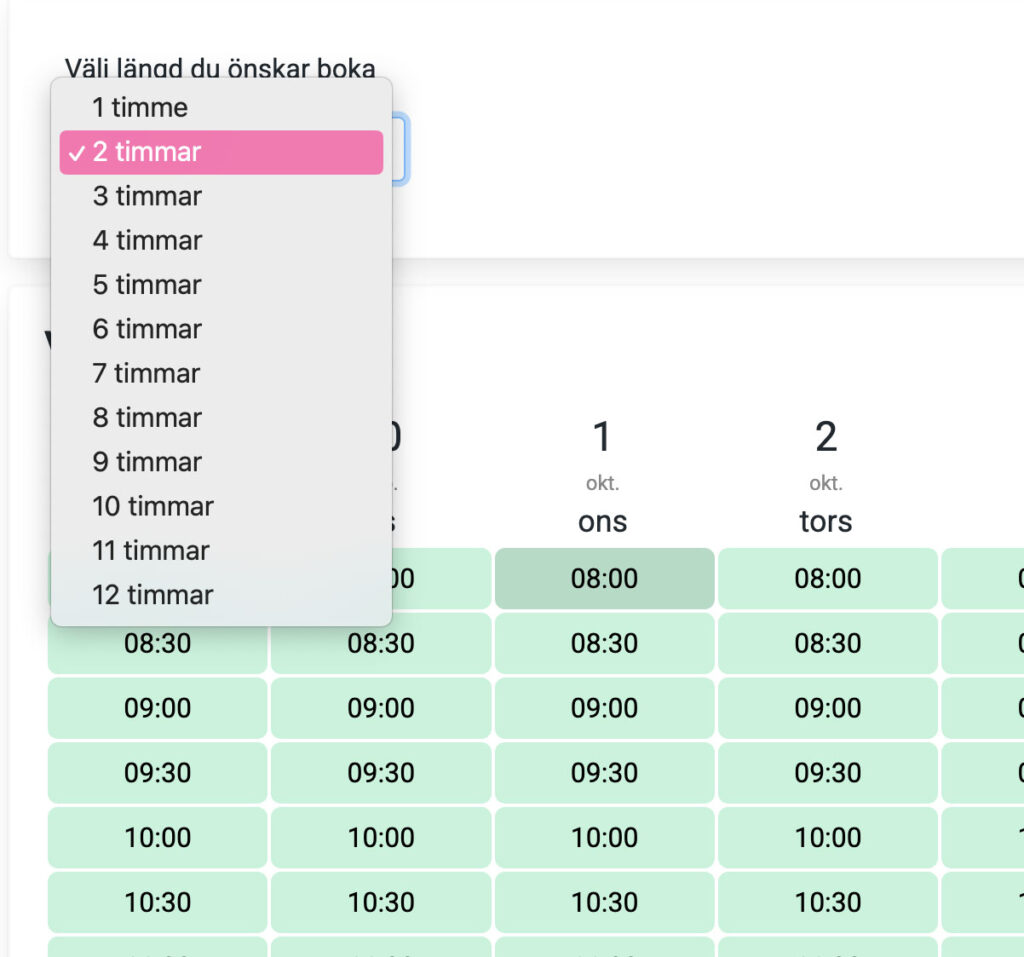
Task: Book the 08:00 slot on Thursday 2 okt
Action: 827,579
